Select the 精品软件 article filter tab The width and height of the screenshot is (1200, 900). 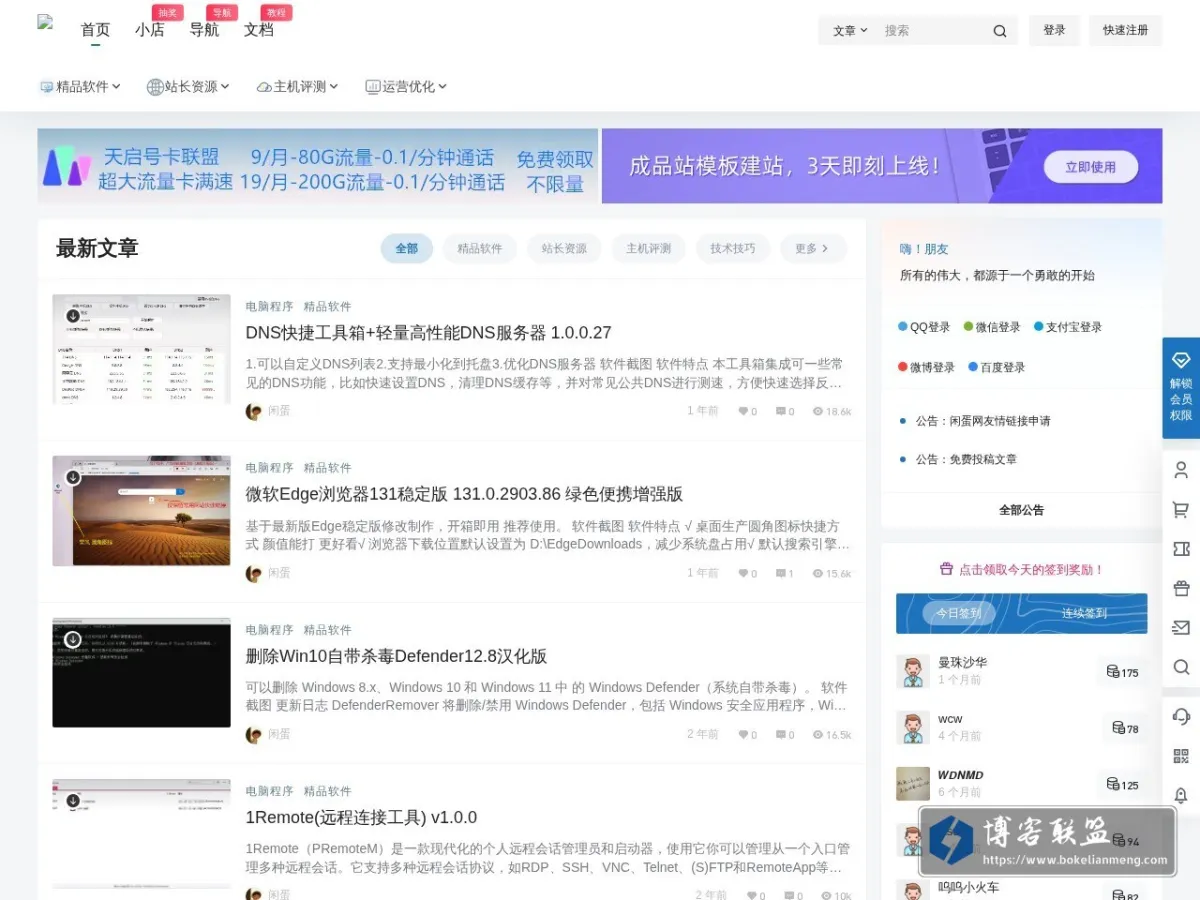click(480, 249)
